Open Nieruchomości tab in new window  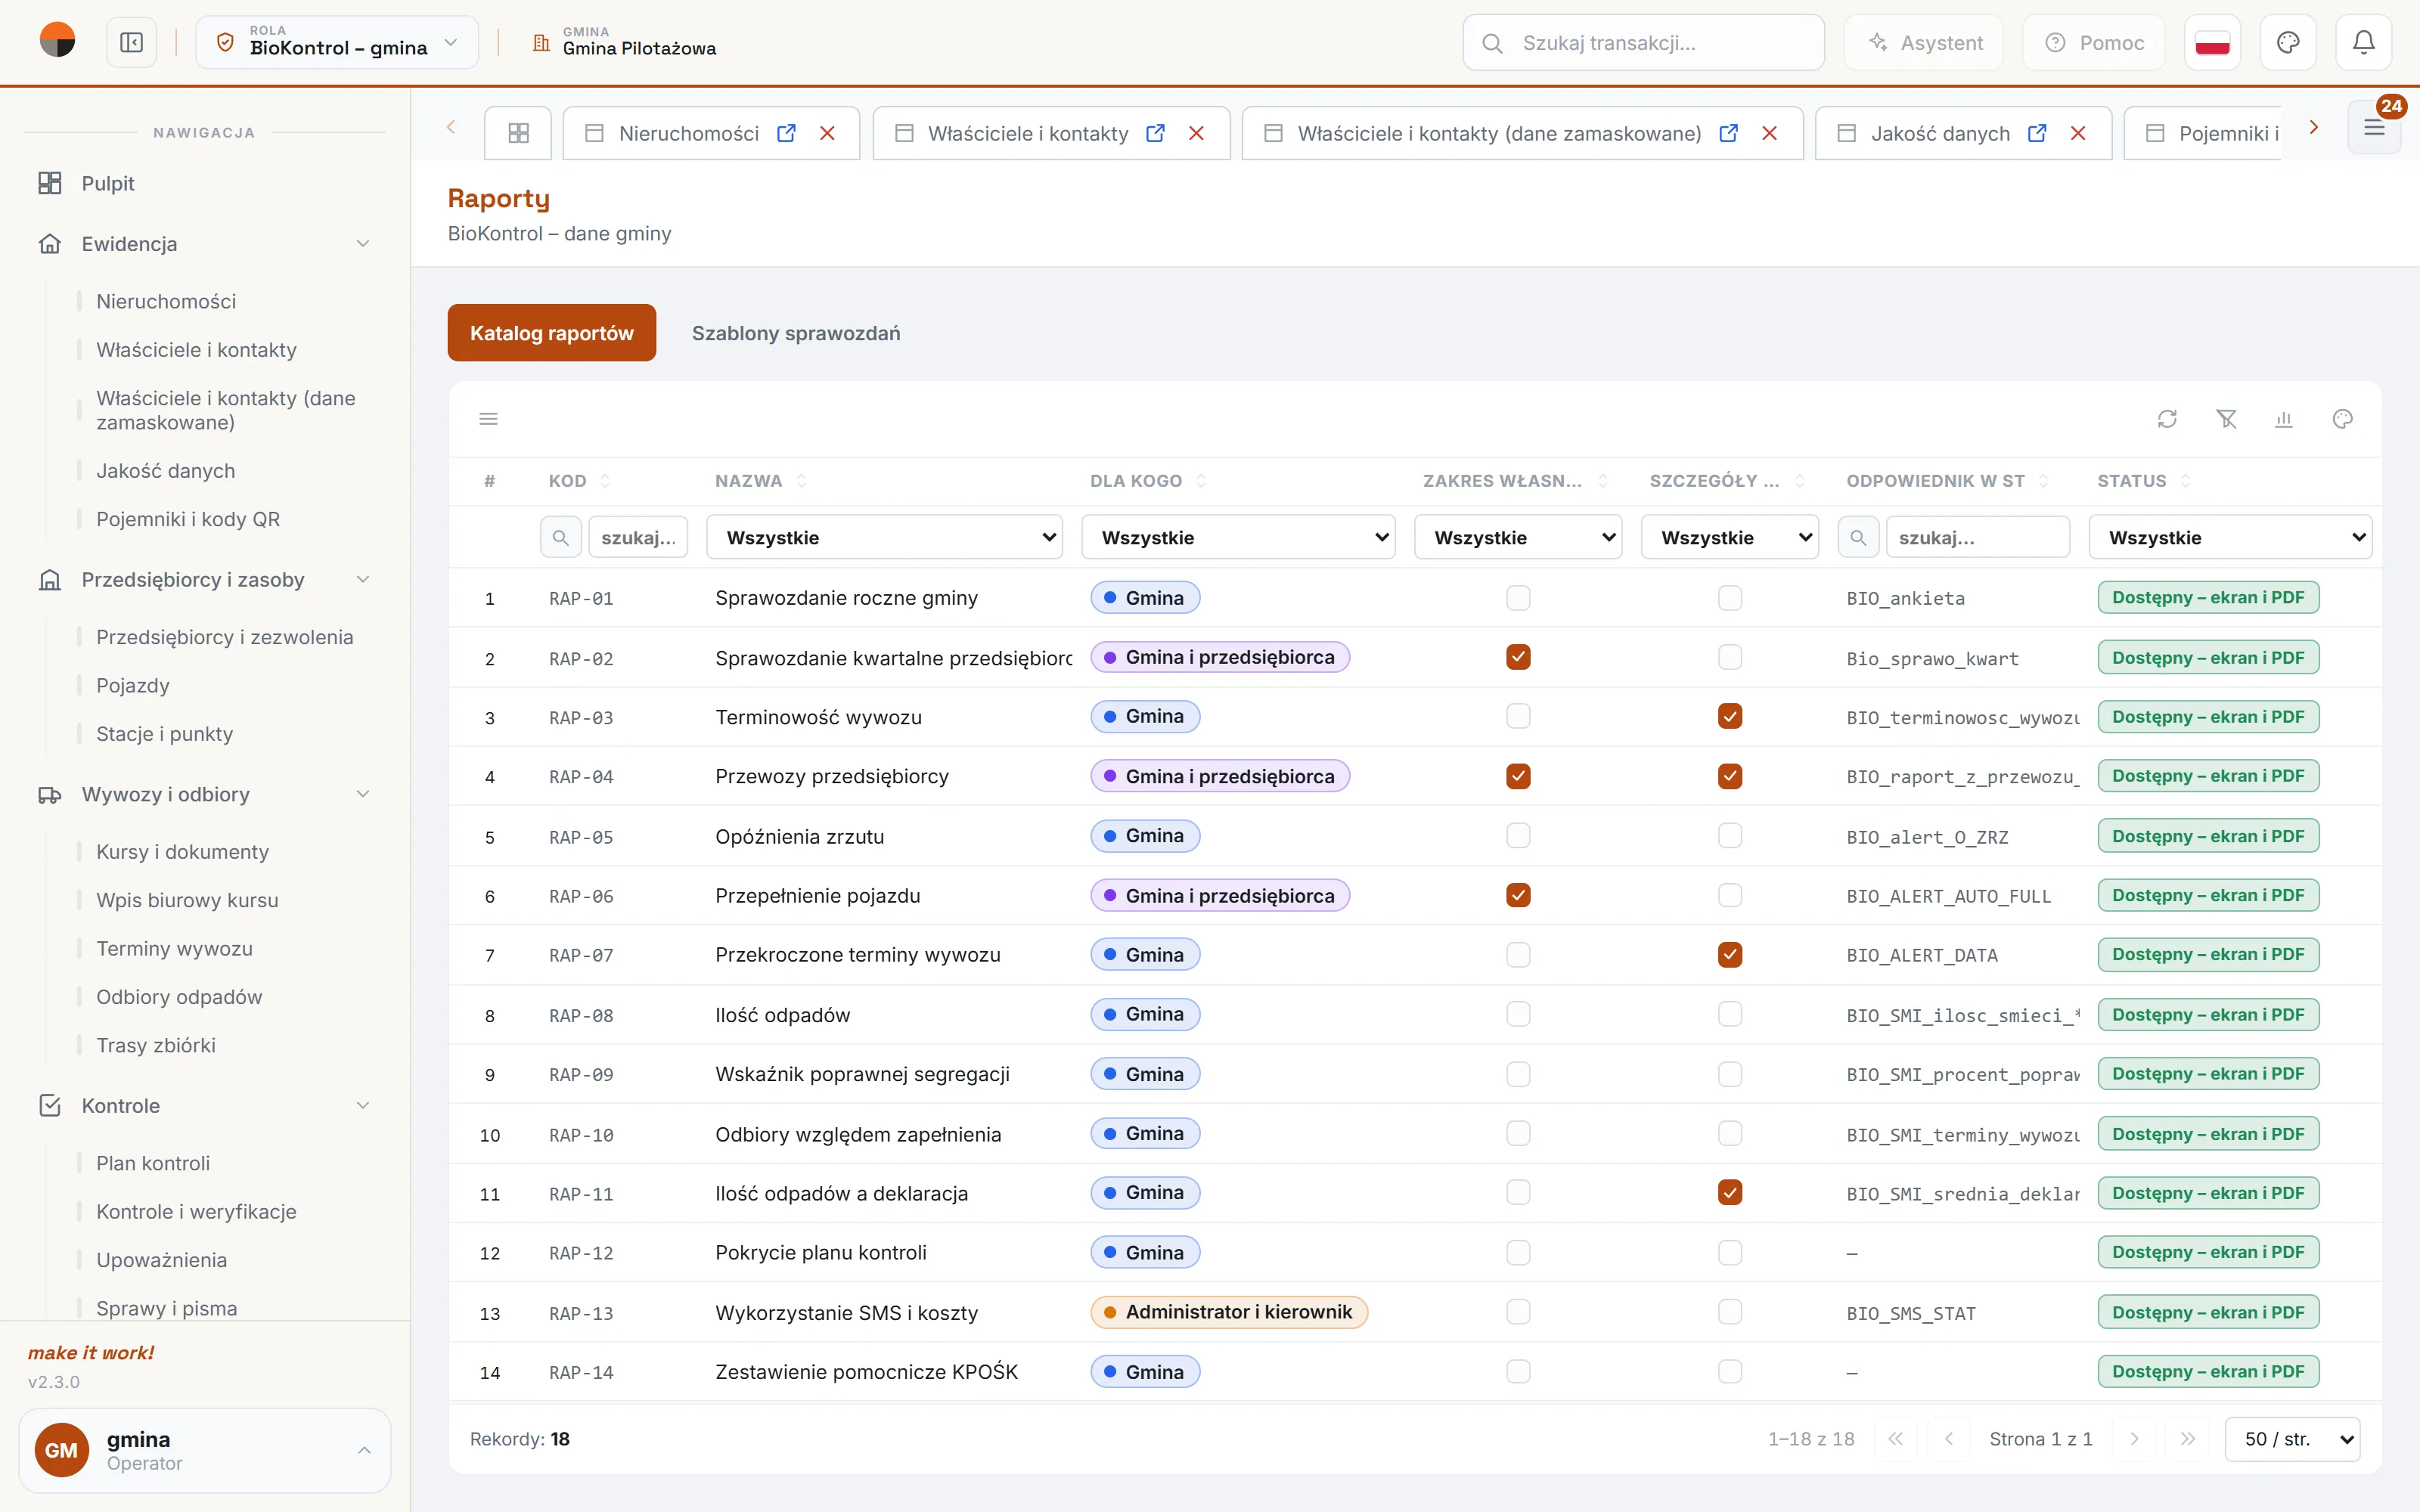click(787, 133)
